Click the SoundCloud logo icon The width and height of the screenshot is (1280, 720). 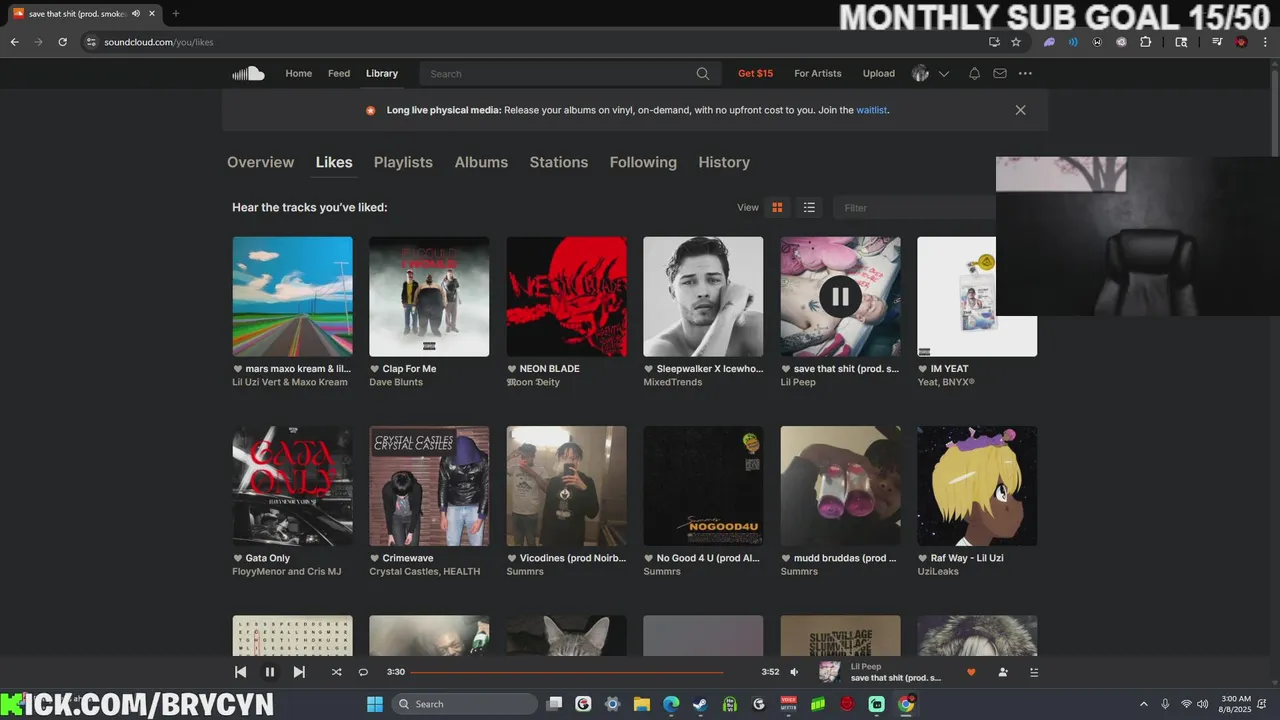(x=248, y=73)
